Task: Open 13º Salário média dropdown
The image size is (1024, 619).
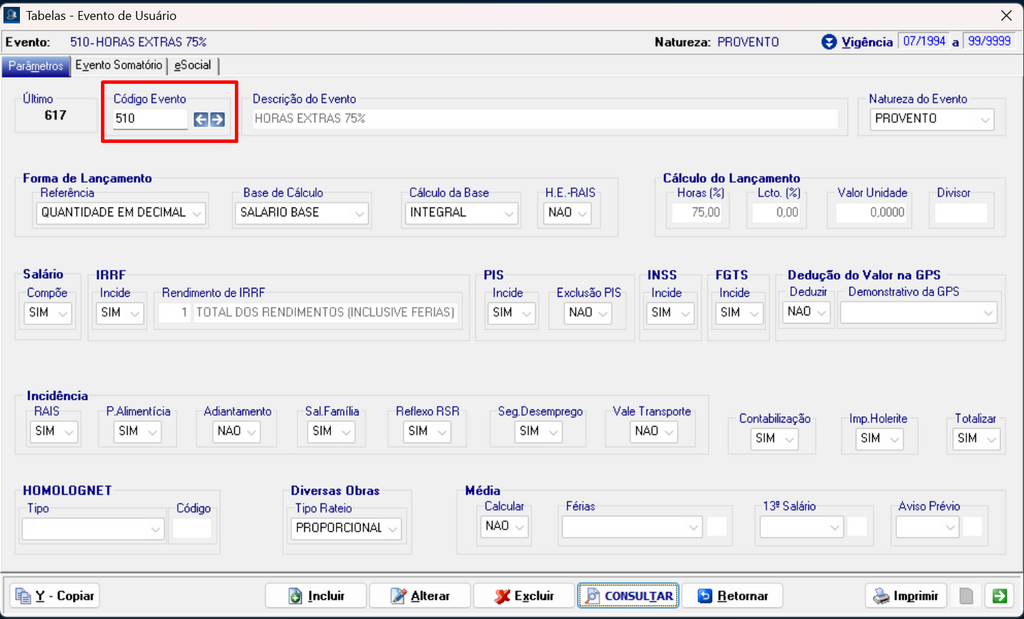Action: click(x=802, y=527)
